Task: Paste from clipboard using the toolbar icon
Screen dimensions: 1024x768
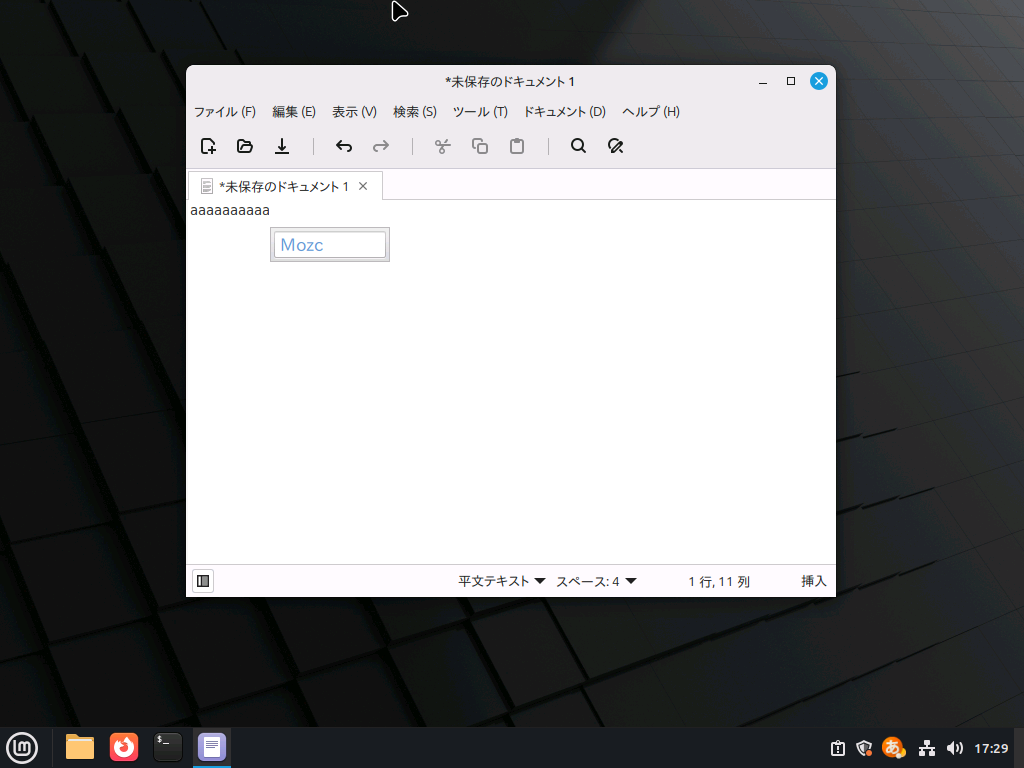Action: [x=517, y=146]
